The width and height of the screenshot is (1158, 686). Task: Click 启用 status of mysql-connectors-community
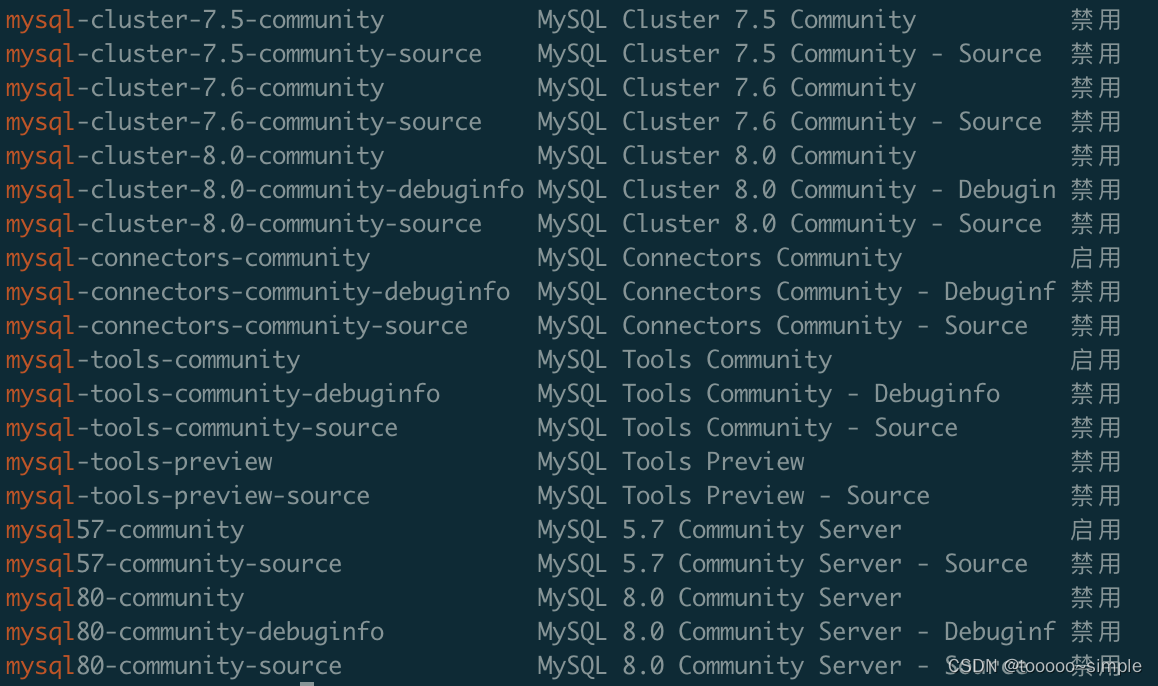[1096, 258]
